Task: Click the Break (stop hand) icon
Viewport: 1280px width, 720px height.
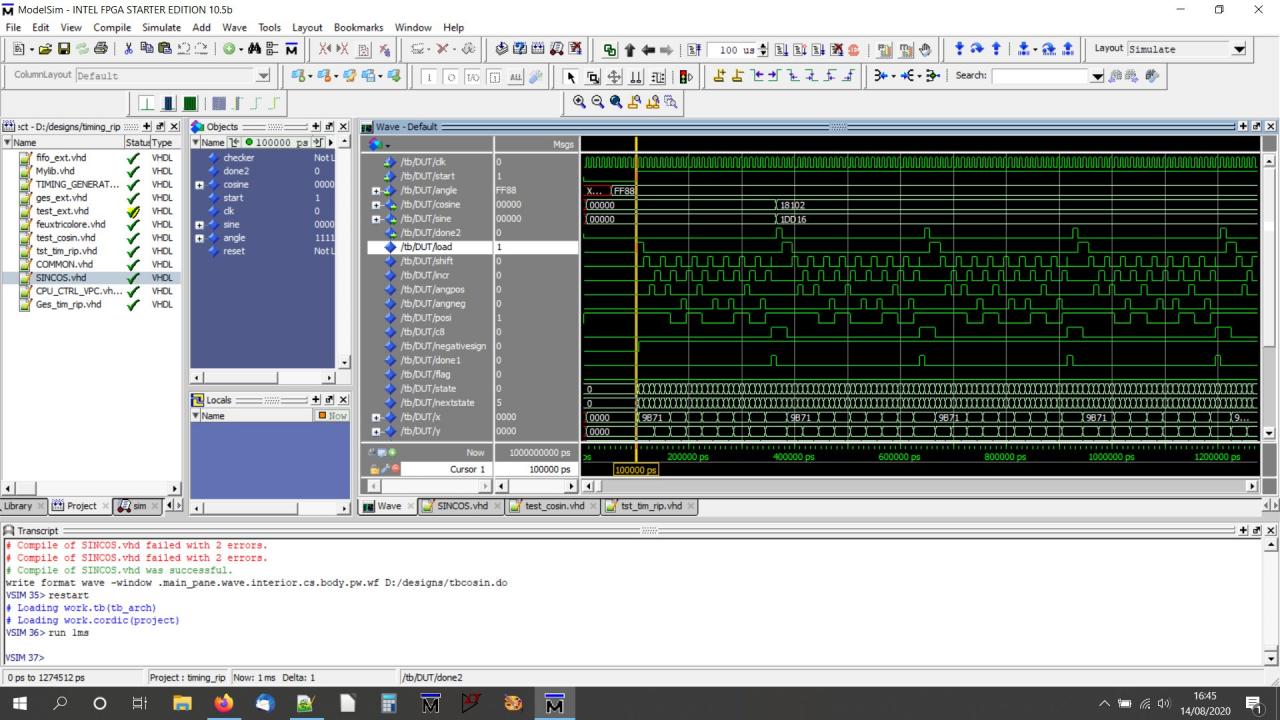Action: 924,49
